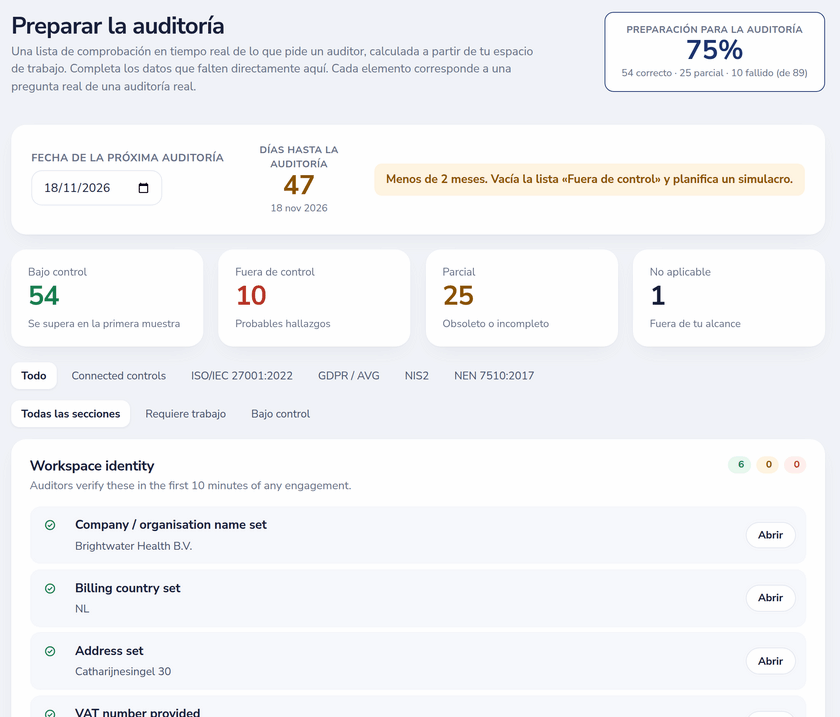
Task: Click the red badge showing 0 in Workspace identity
Action: (796, 465)
